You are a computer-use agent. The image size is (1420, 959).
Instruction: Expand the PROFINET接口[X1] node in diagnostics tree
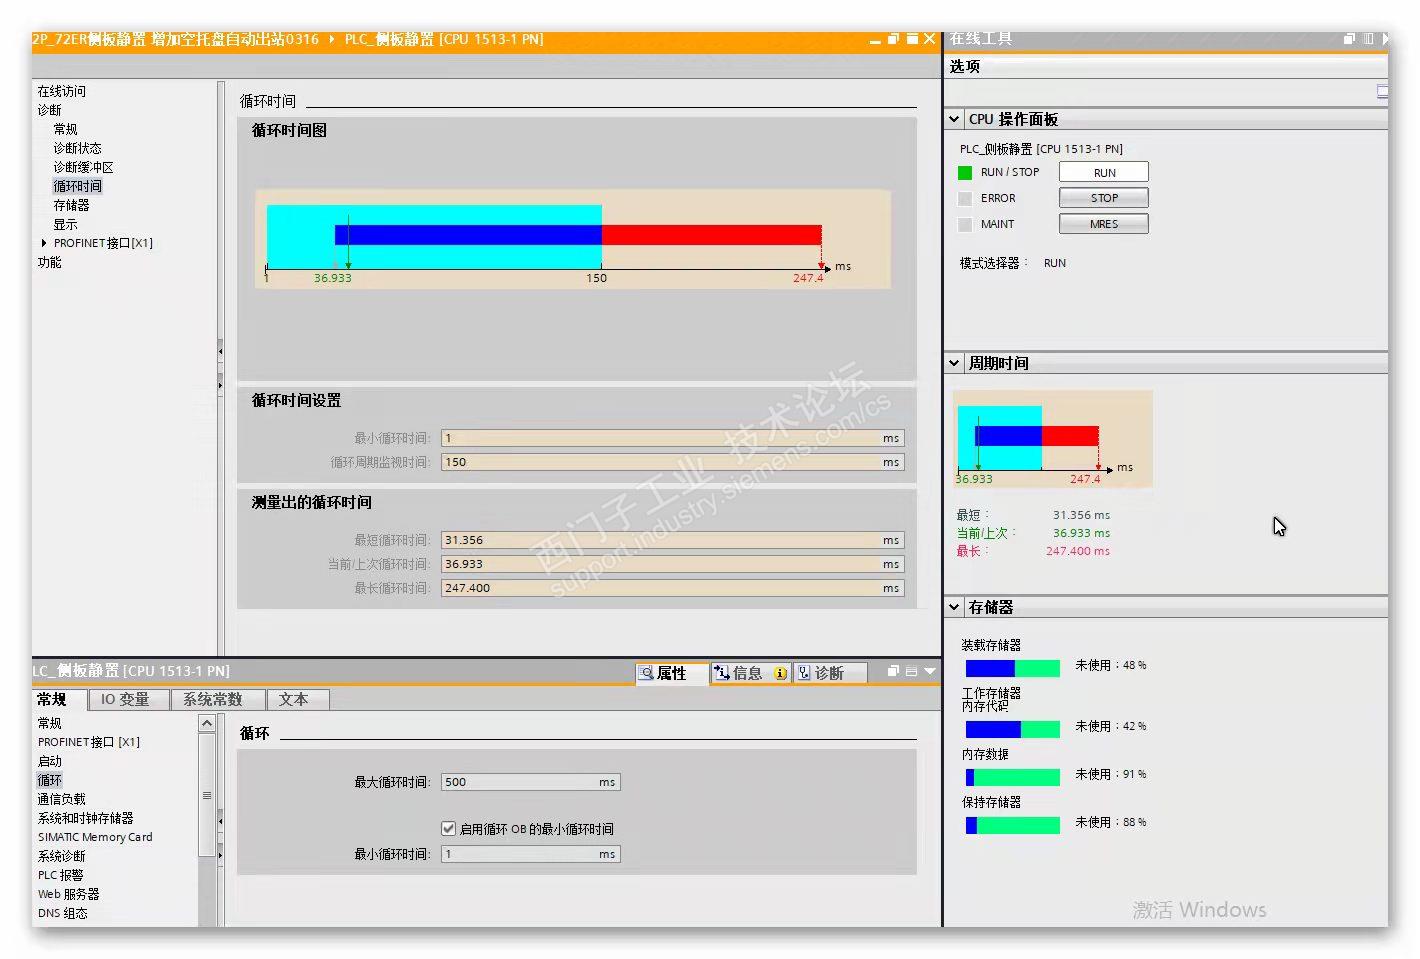[44, 243]
